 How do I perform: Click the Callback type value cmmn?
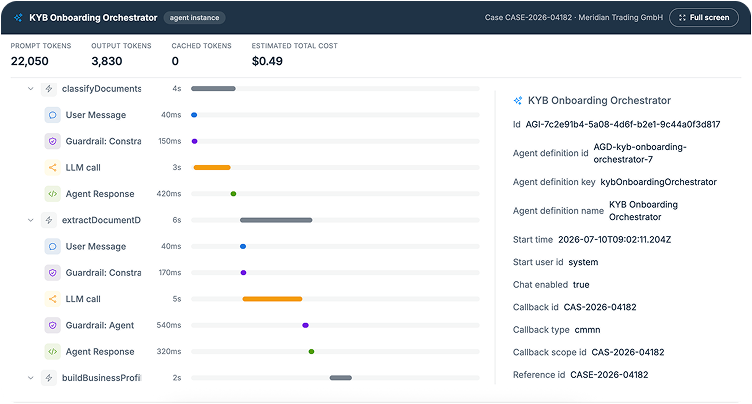pyautogui.click(x=588, y=330)
